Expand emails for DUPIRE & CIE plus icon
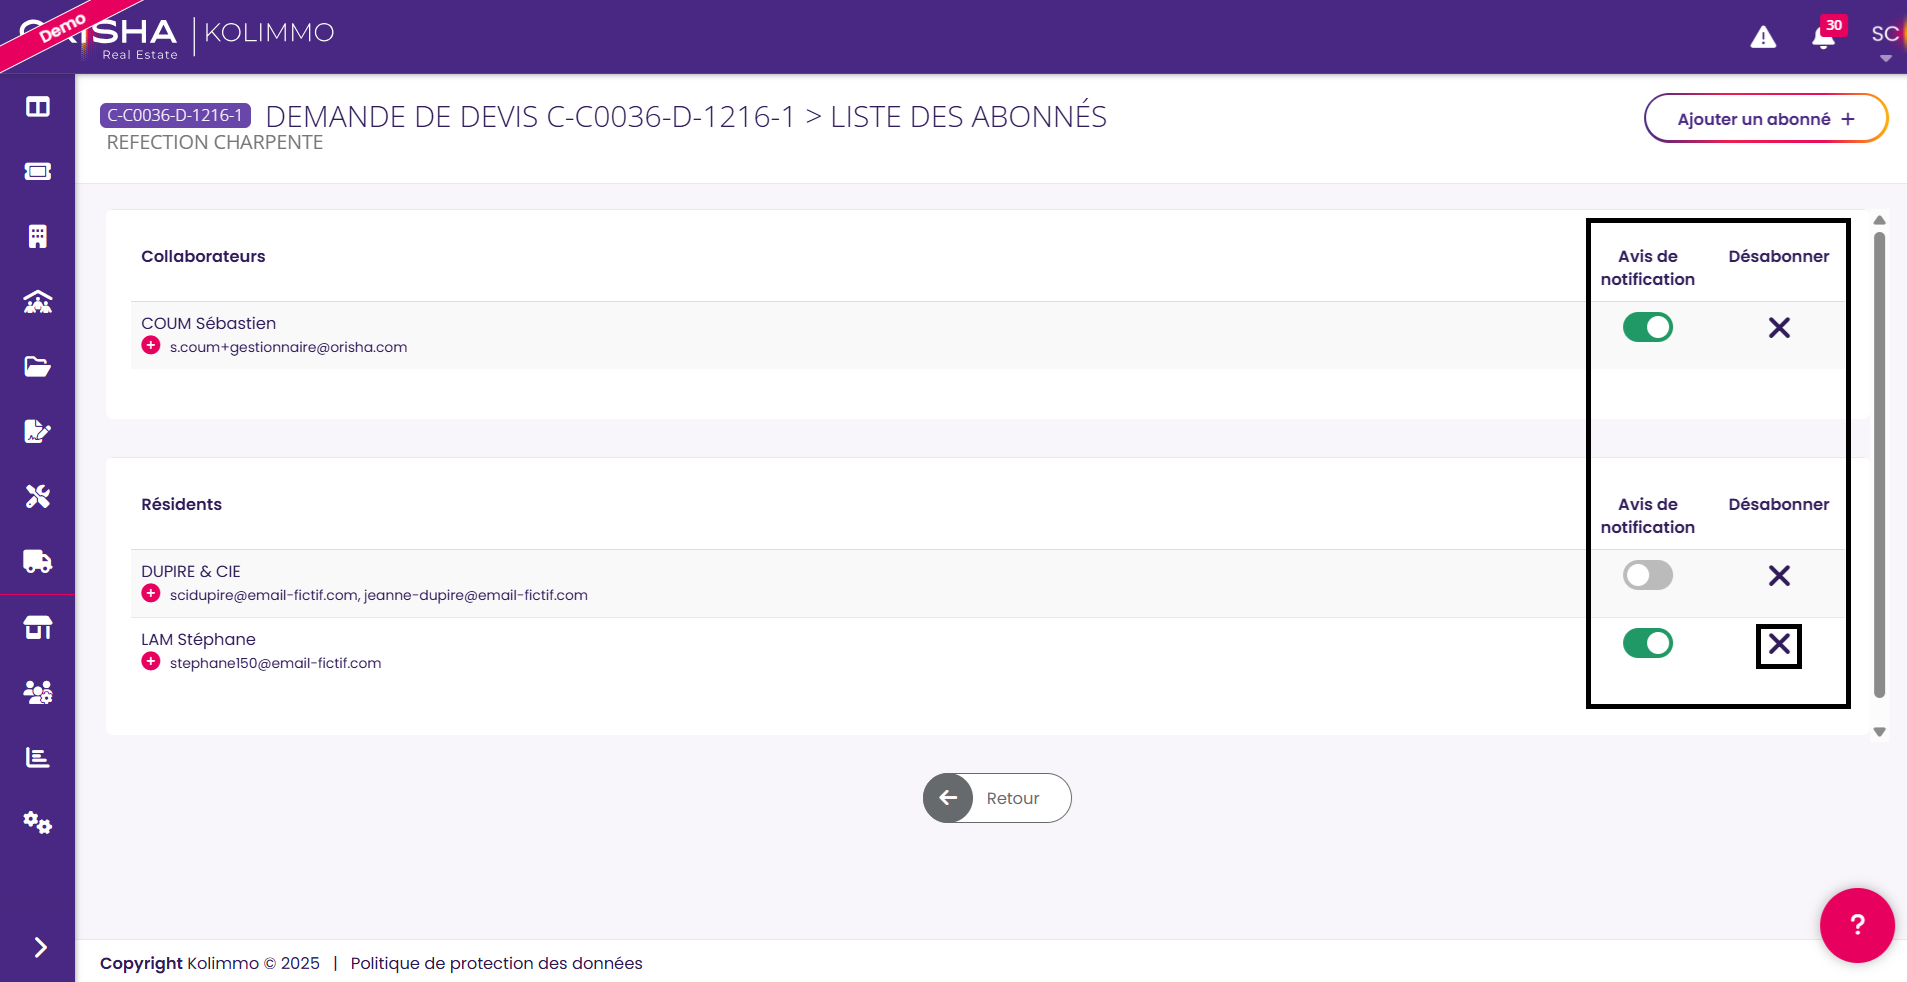The width and height of the screenshot is (1907, 982). click(151, 594)
